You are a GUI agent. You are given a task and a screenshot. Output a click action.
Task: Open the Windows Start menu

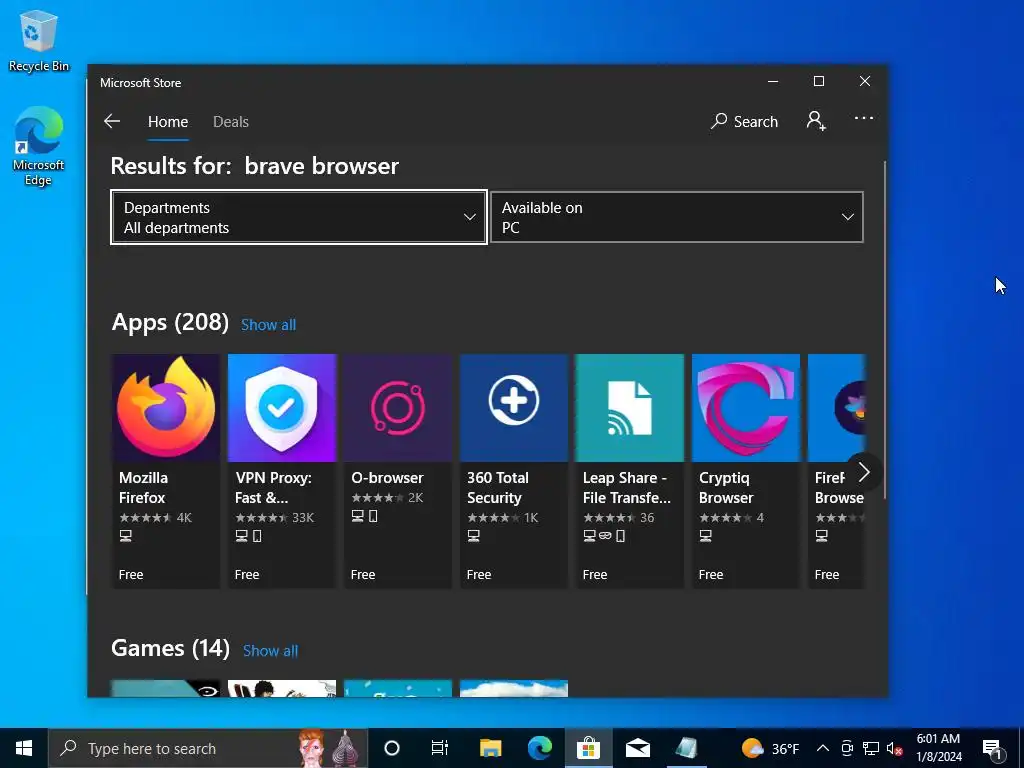click(24, 748)
